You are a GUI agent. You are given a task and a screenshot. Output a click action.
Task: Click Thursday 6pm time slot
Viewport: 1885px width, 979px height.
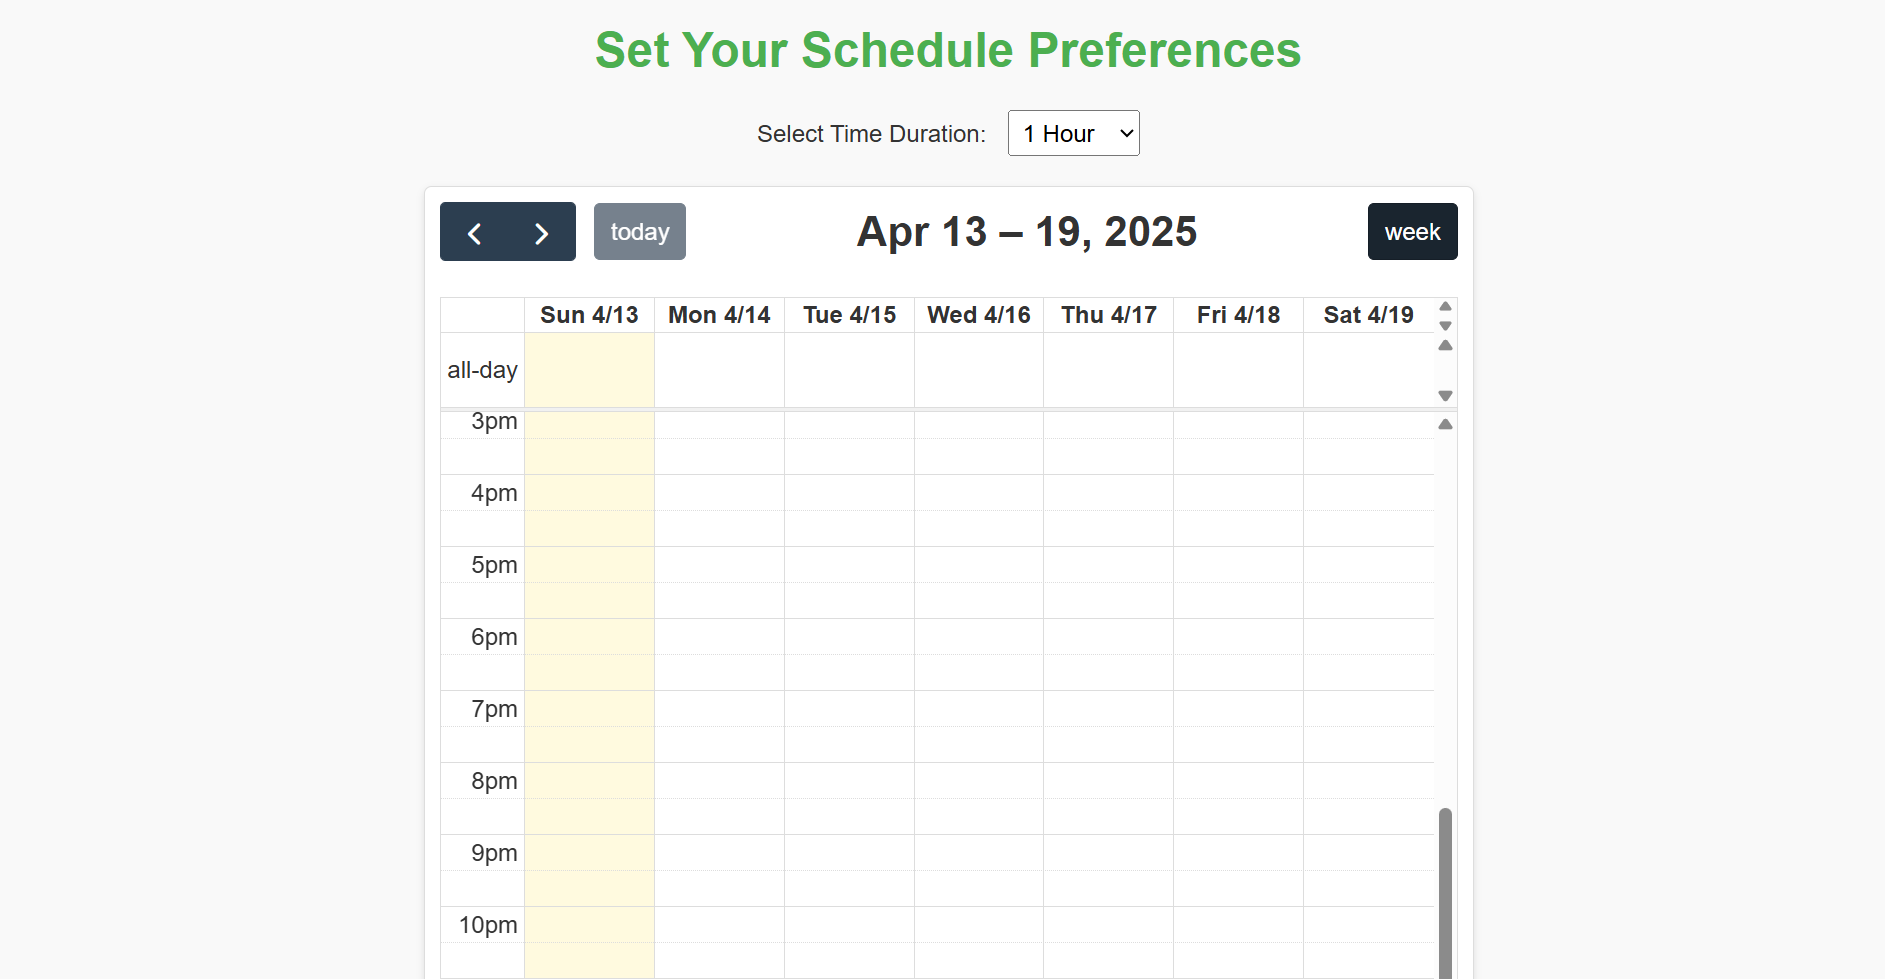[x=1108, y=637]
